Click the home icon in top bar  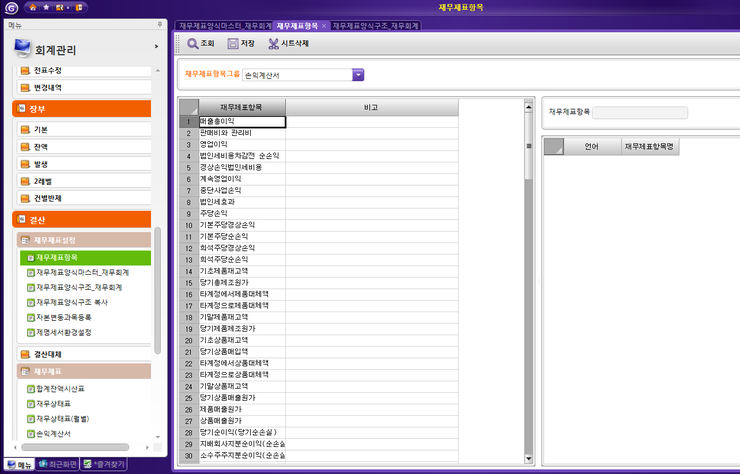32,7
